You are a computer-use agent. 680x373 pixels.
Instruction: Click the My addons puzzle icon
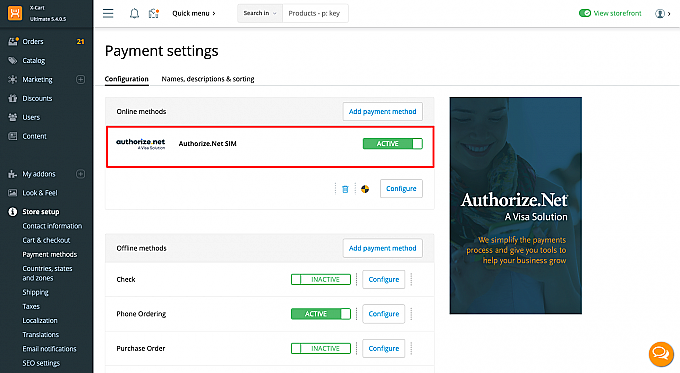[x=13, y=174]
